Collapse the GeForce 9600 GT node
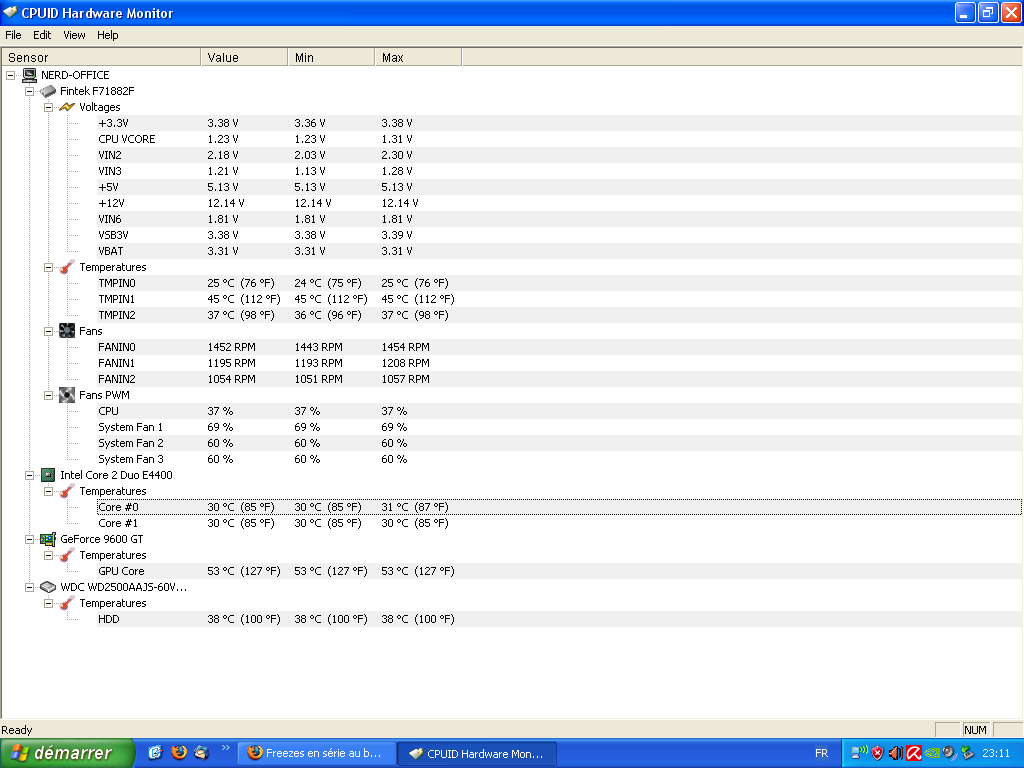The height and width of the screenshot is (768, 1024). 29,539
